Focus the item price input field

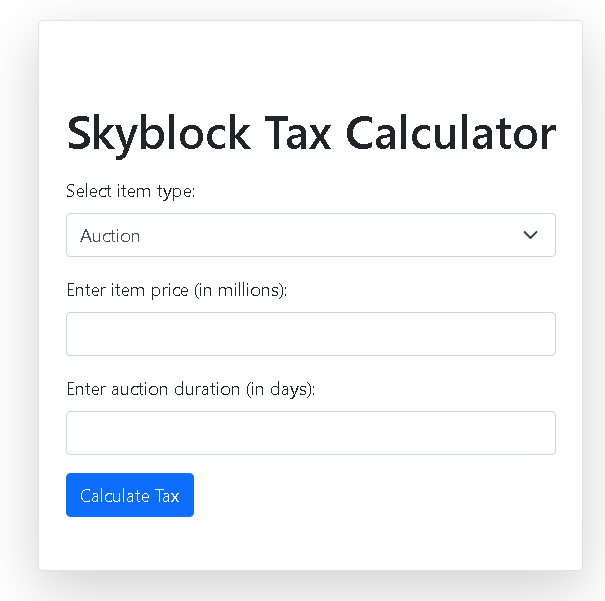pos(310,334)
